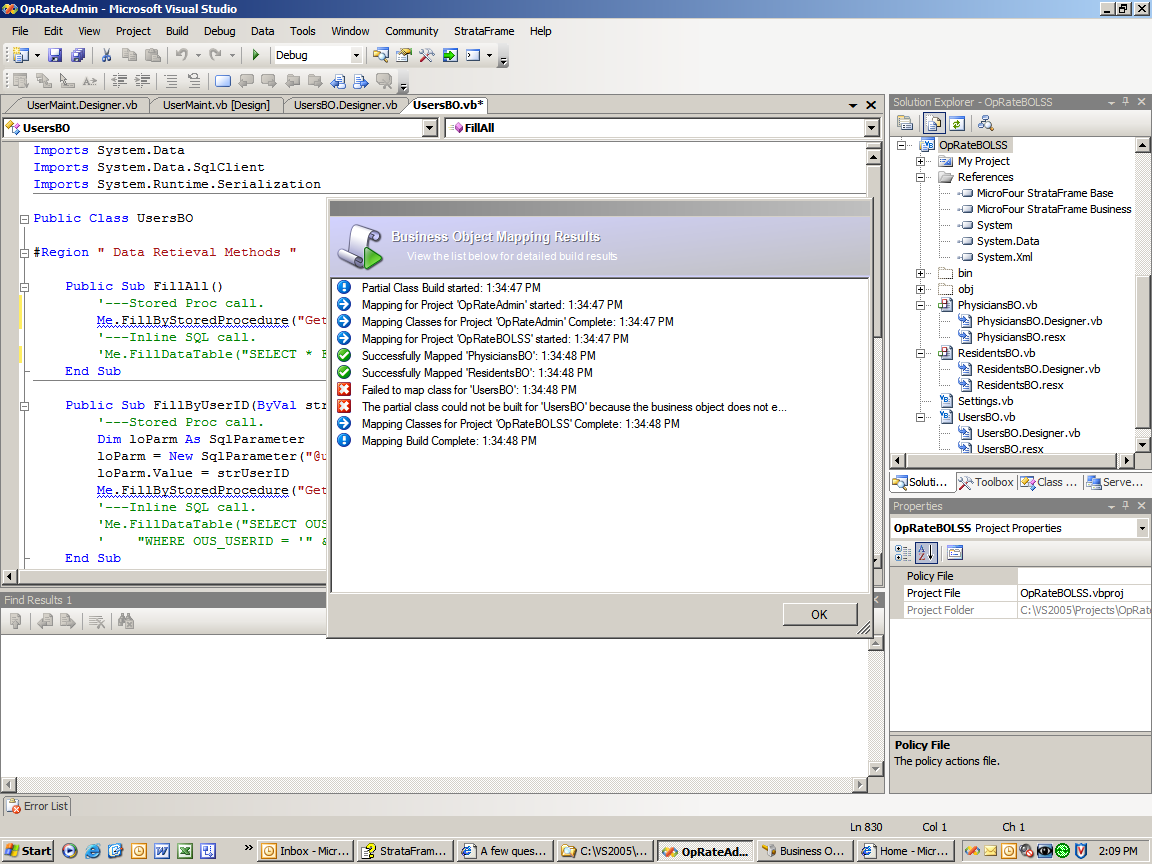
Task: Click Show All Files in Solution Explorer
Action: point(932,123)
